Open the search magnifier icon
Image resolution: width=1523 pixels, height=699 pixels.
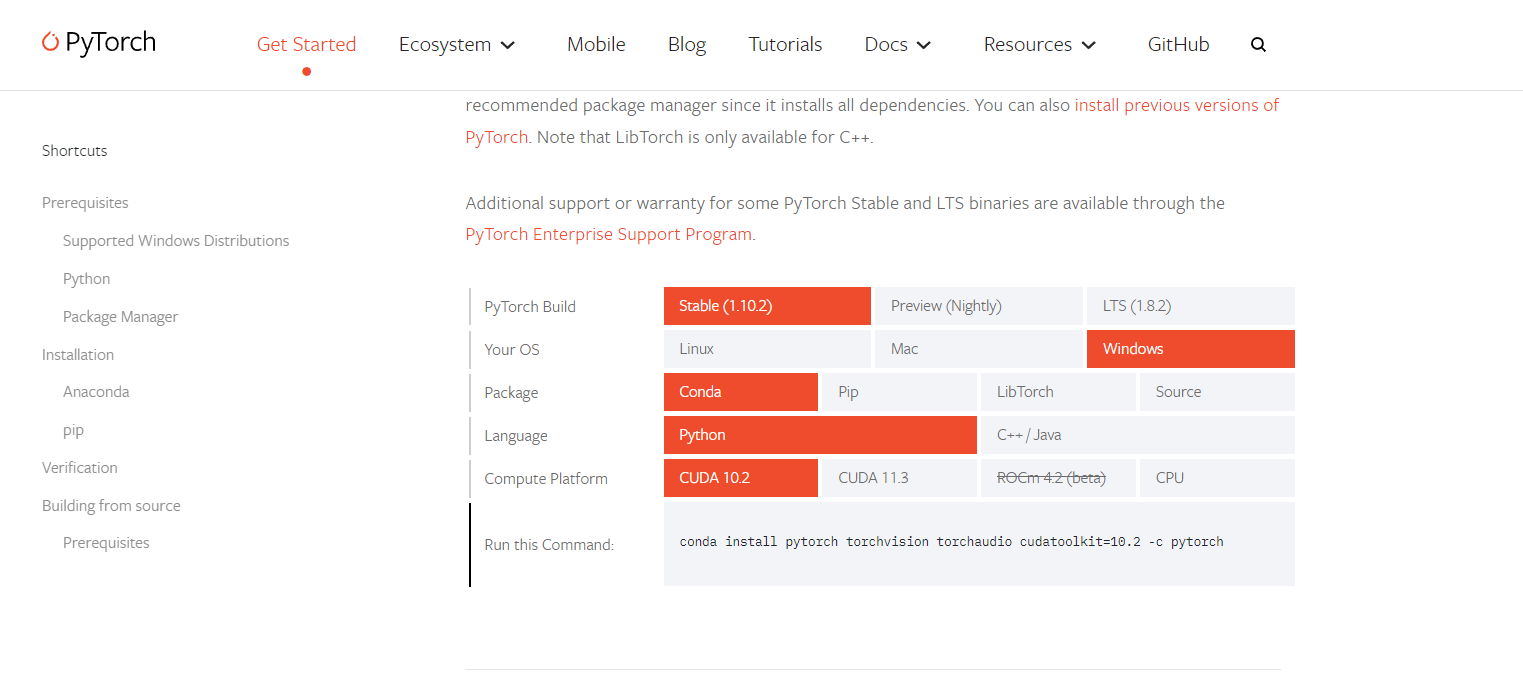pyautogui.click(x=1258, y=45)
